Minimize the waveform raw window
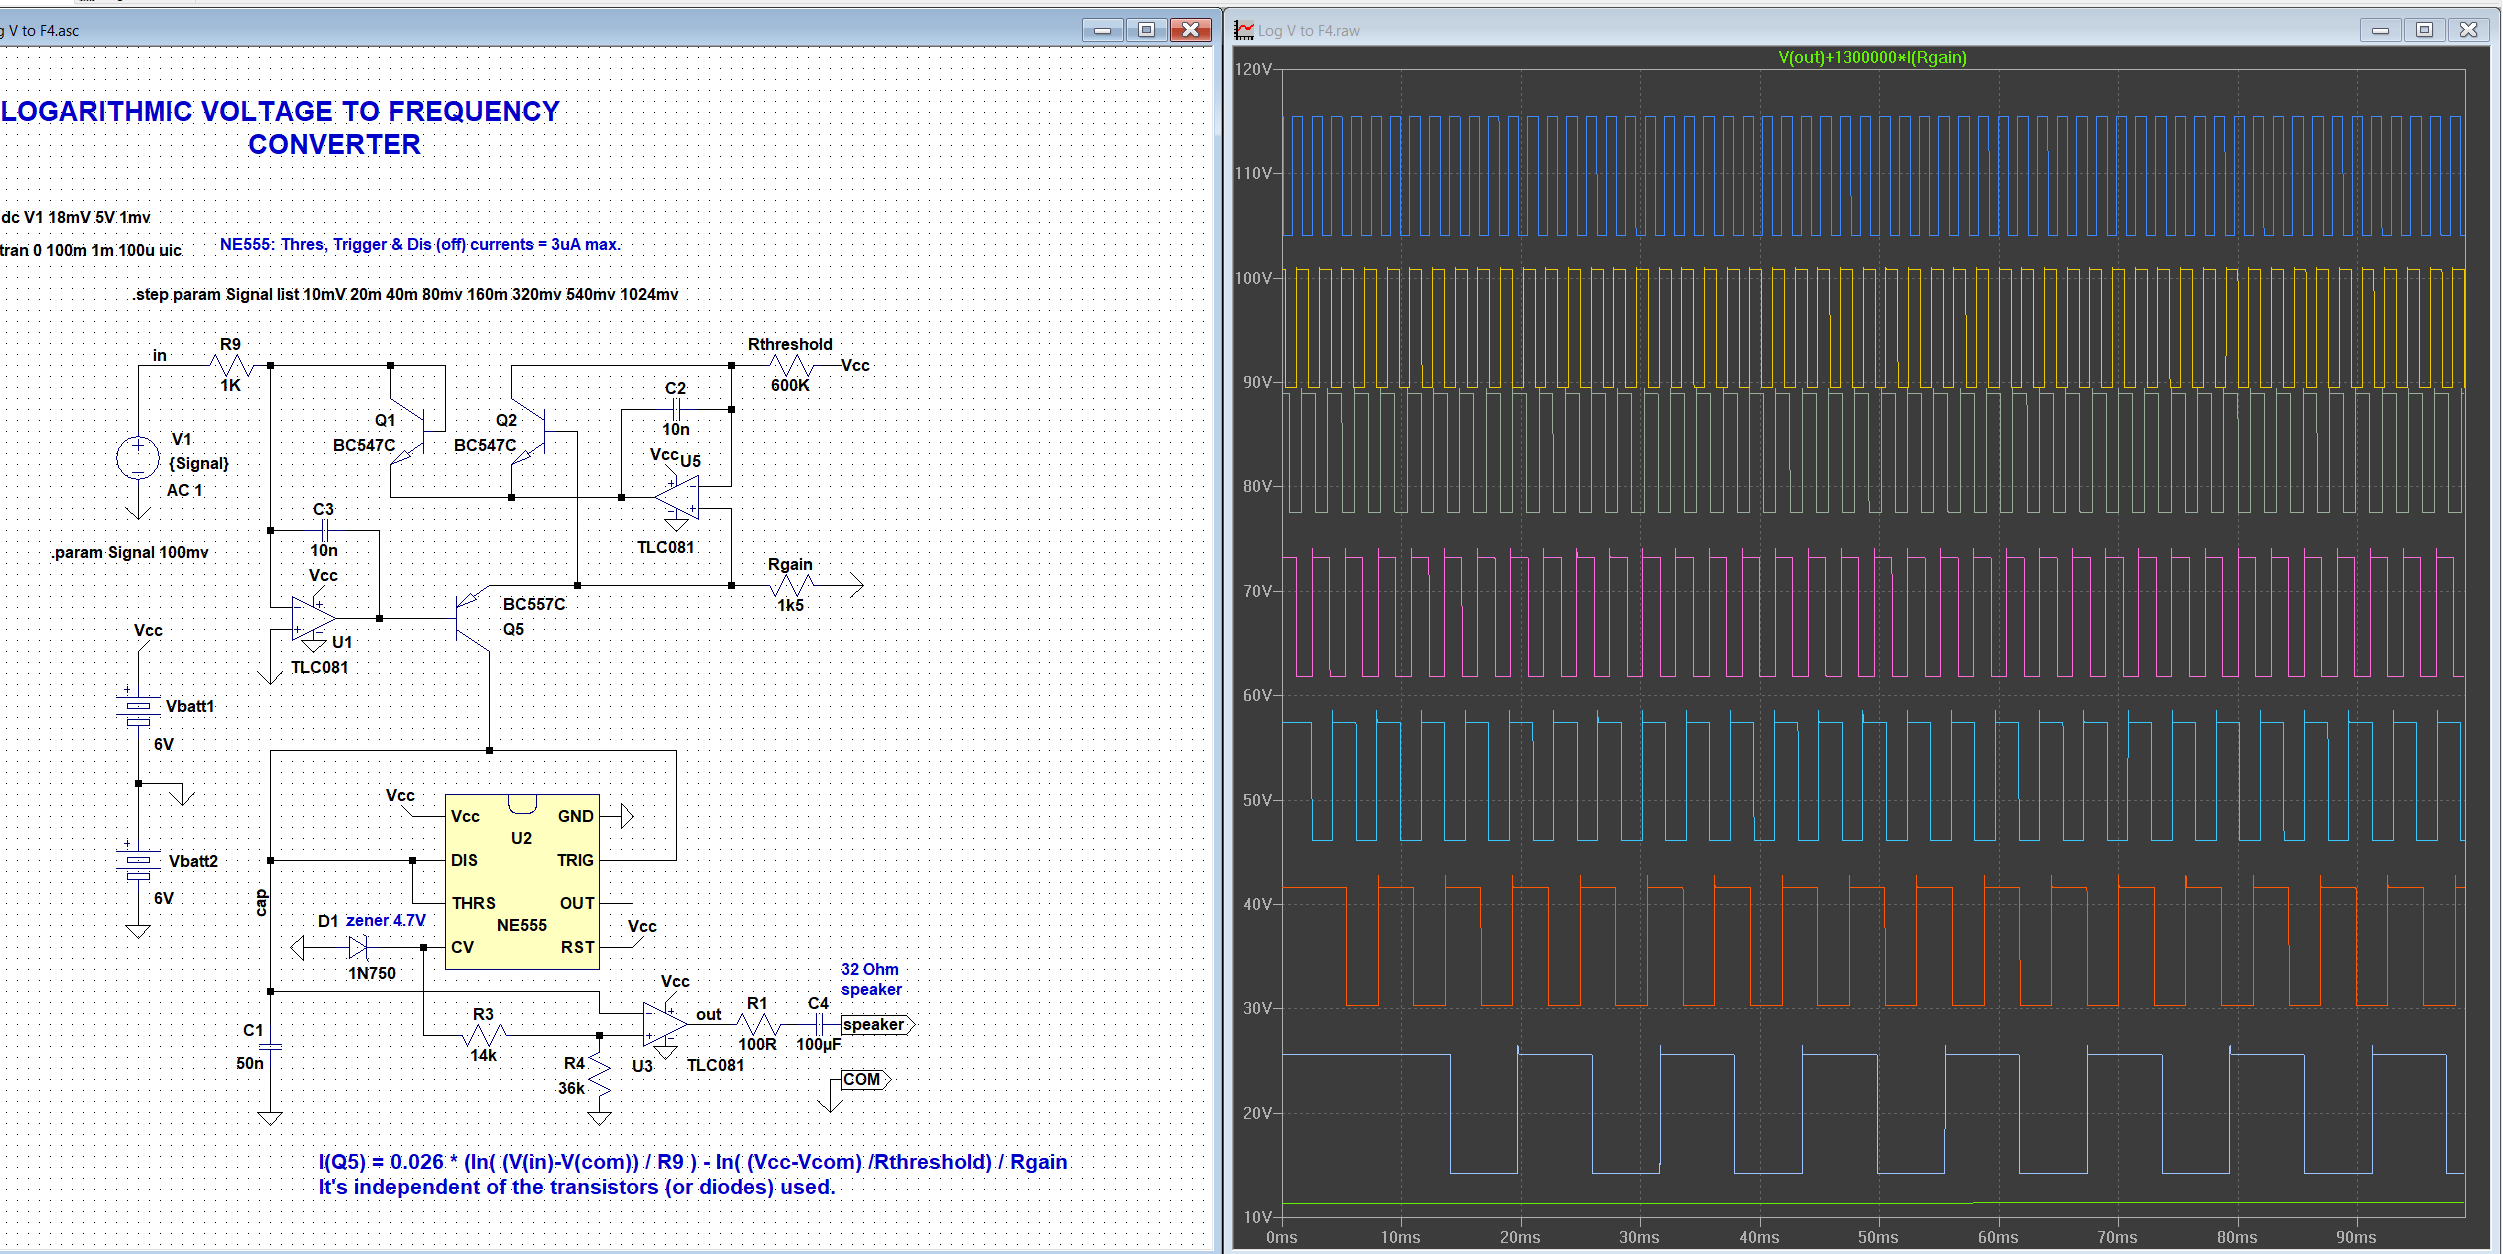Viewport: 2503px width, 1254px height. (2380, 30)
